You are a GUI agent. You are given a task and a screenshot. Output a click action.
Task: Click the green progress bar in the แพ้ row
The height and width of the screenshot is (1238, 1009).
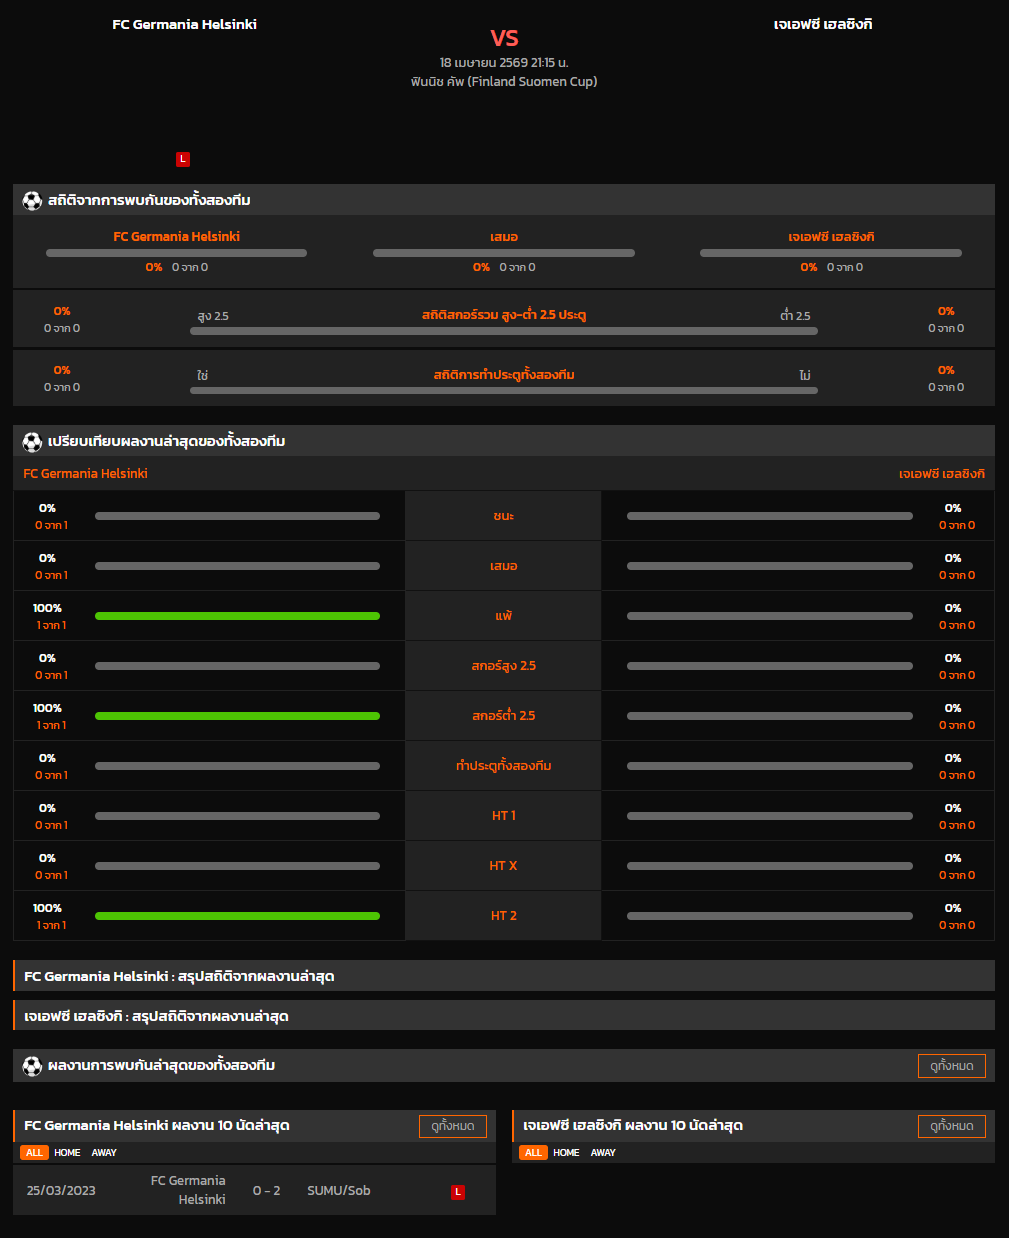[237, 616]
